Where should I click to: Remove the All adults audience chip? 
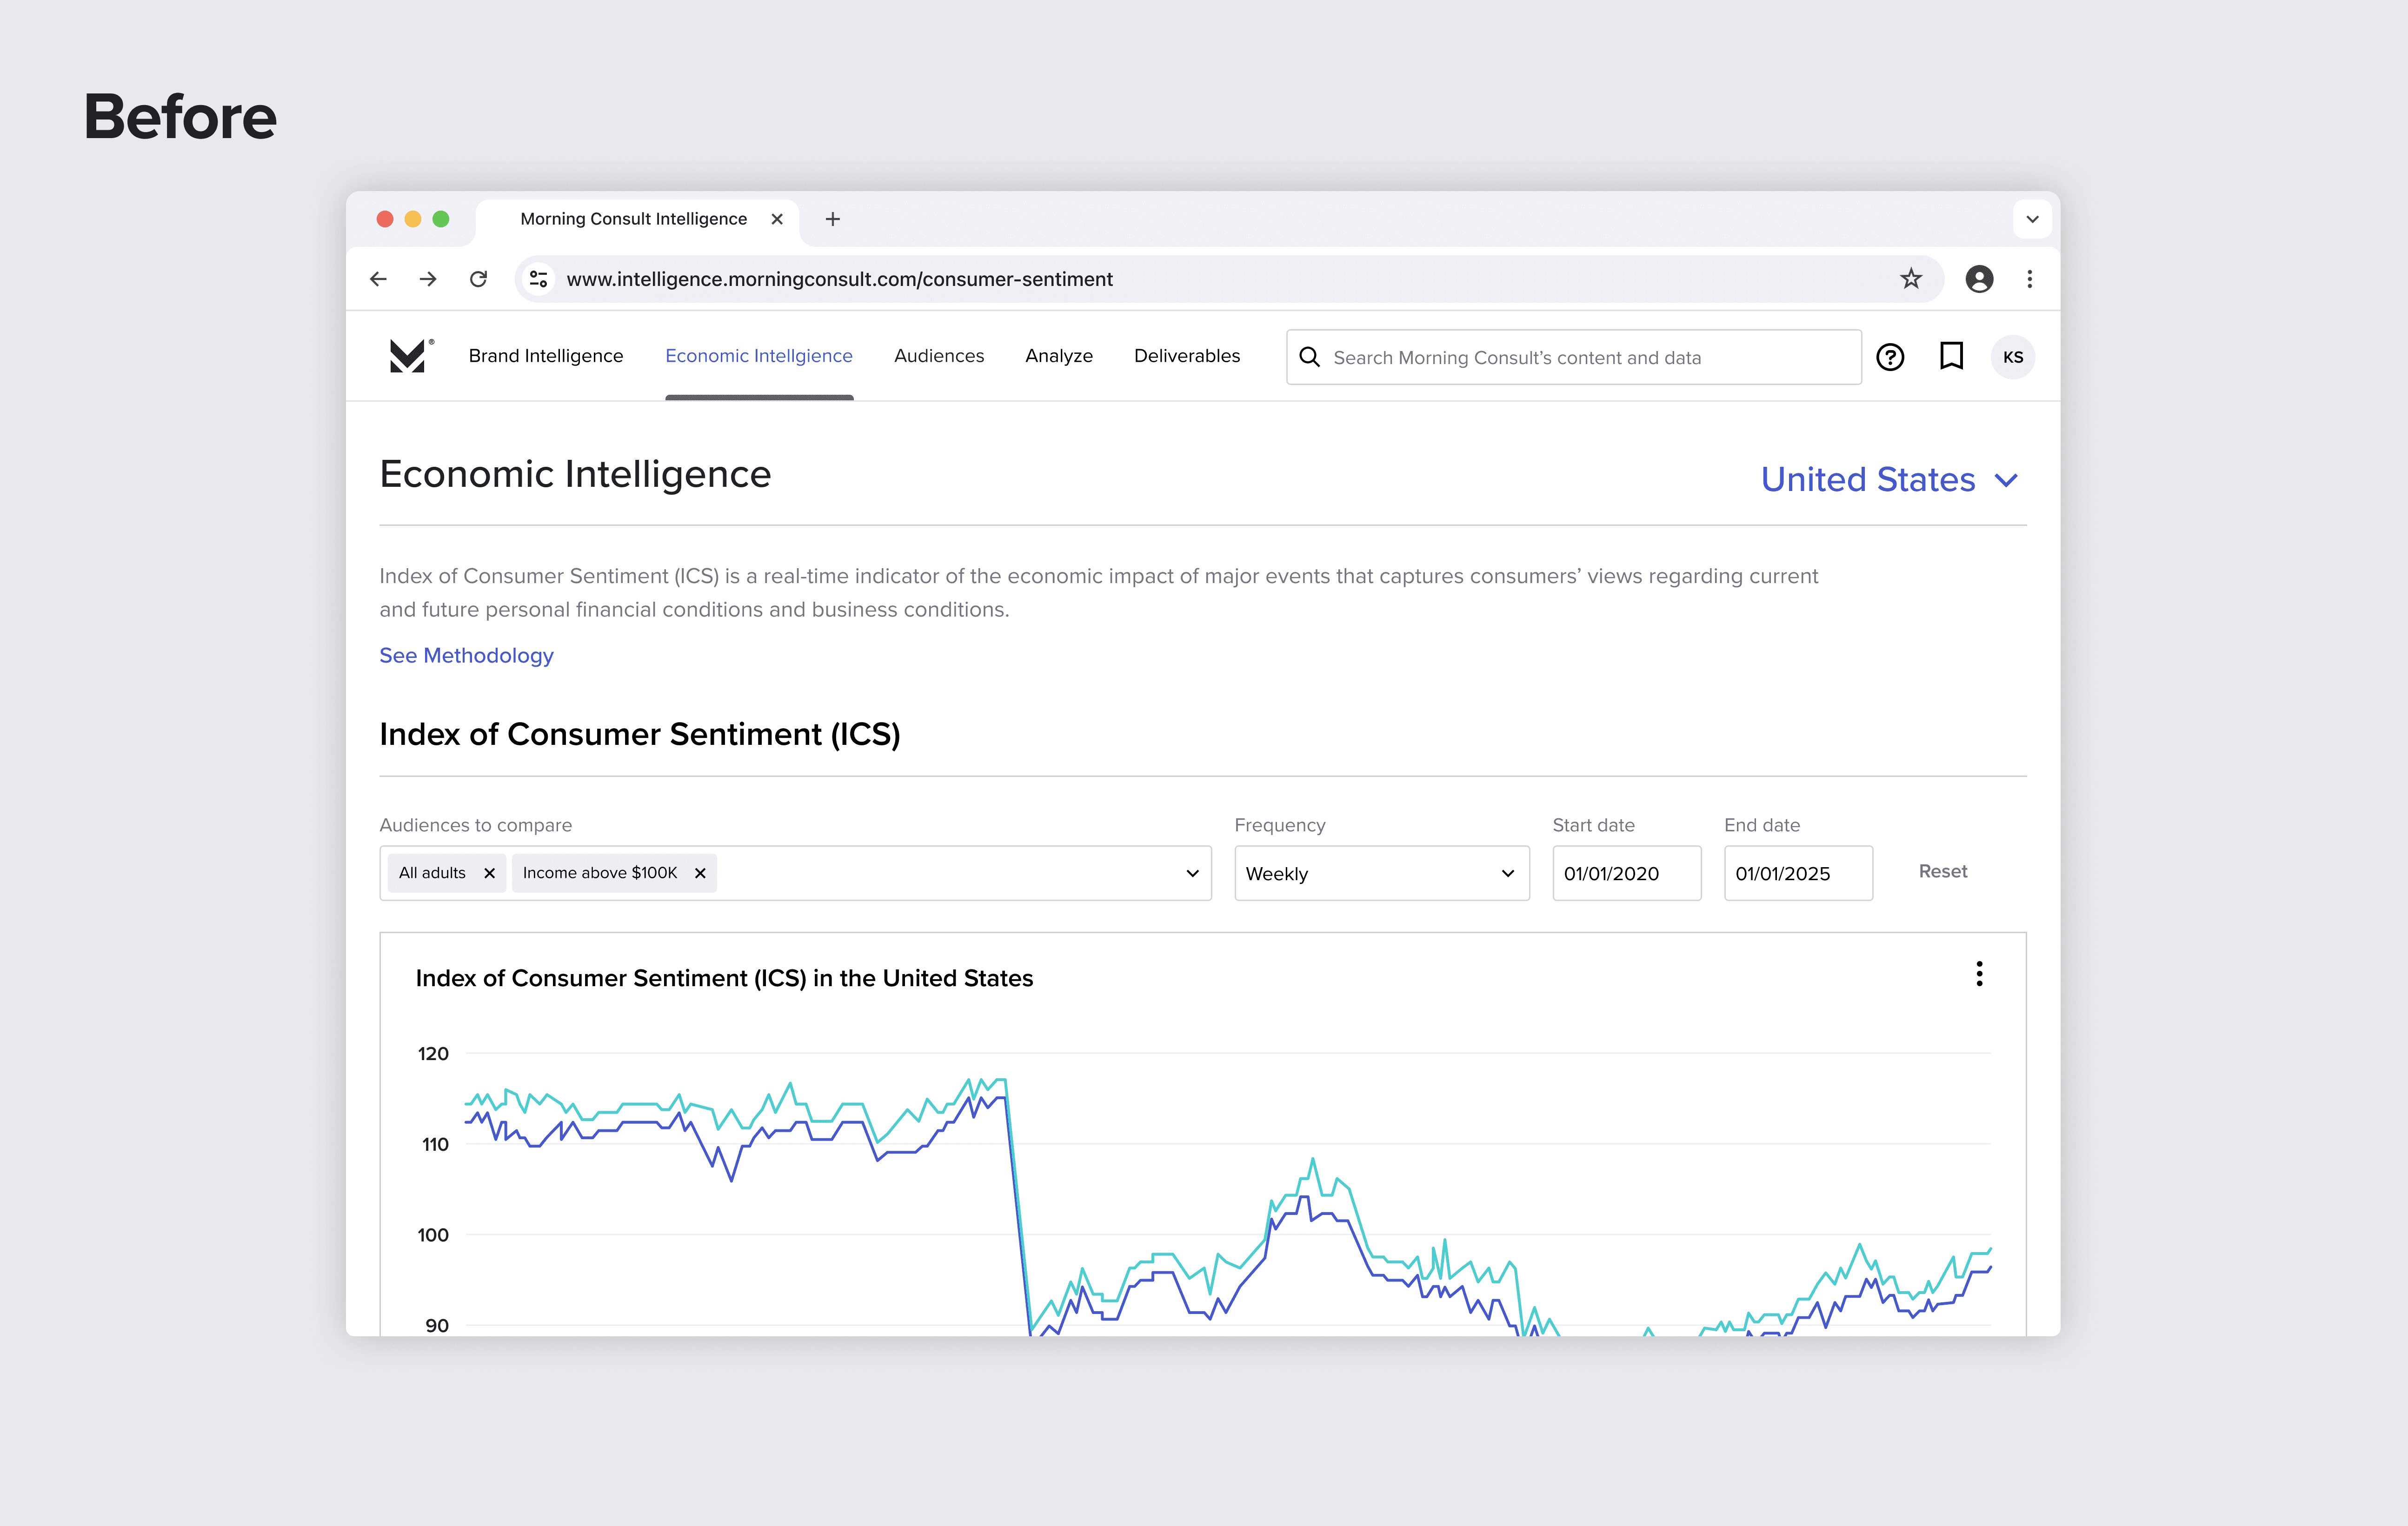pos(489,873)
